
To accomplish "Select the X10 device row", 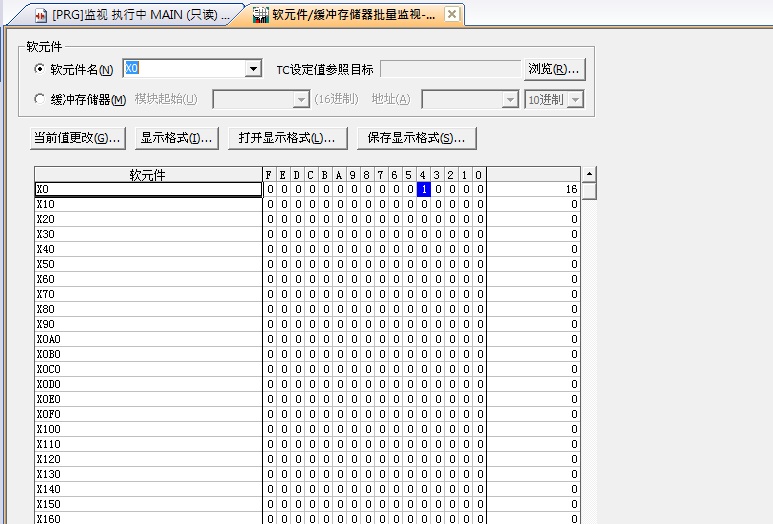I will 148,204.
